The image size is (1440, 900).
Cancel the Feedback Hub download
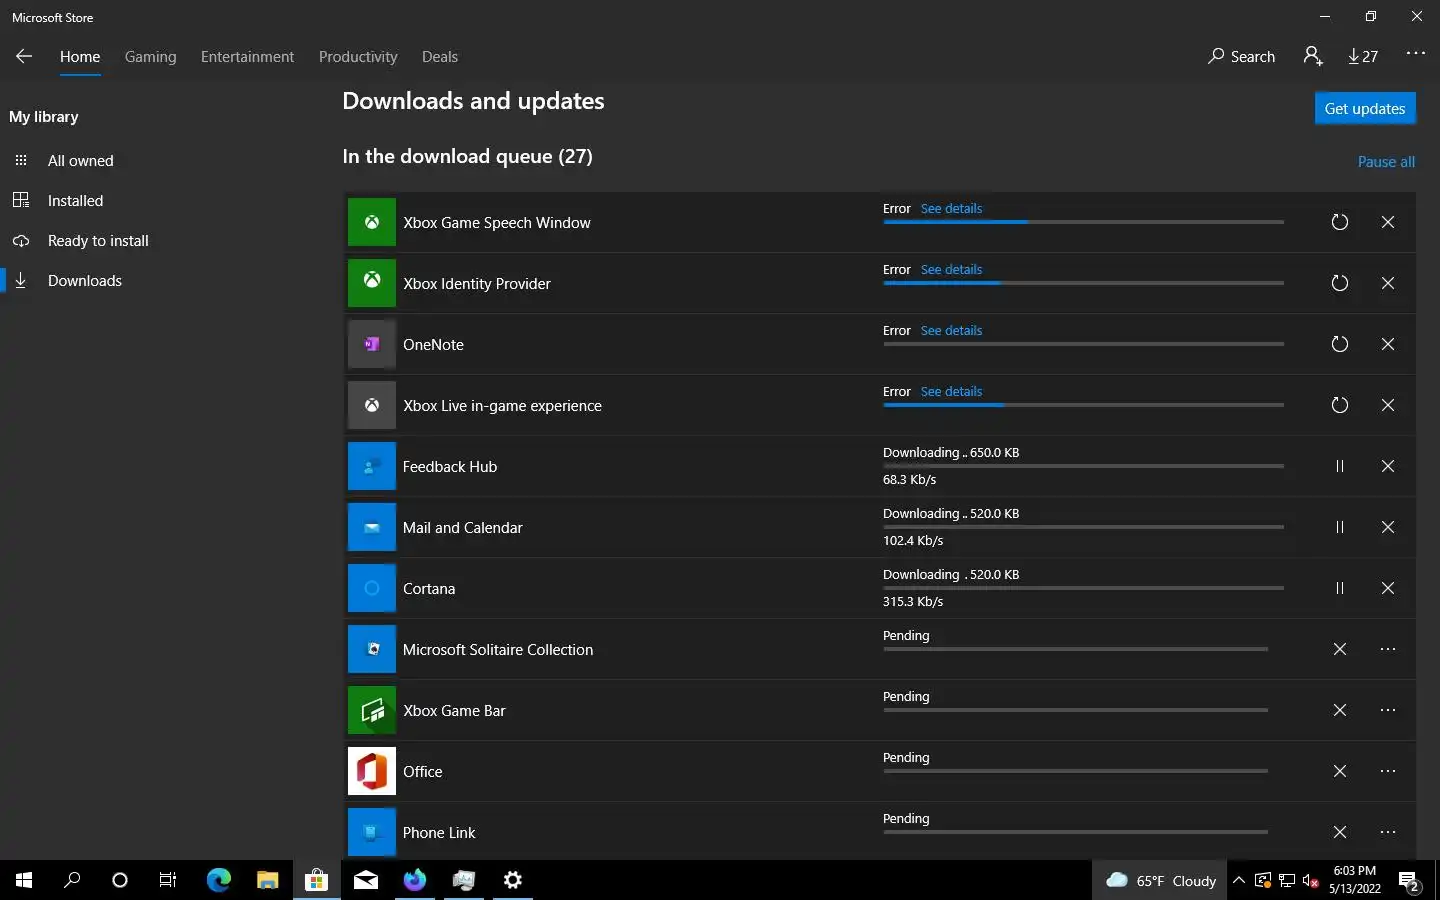(1388, 466)
